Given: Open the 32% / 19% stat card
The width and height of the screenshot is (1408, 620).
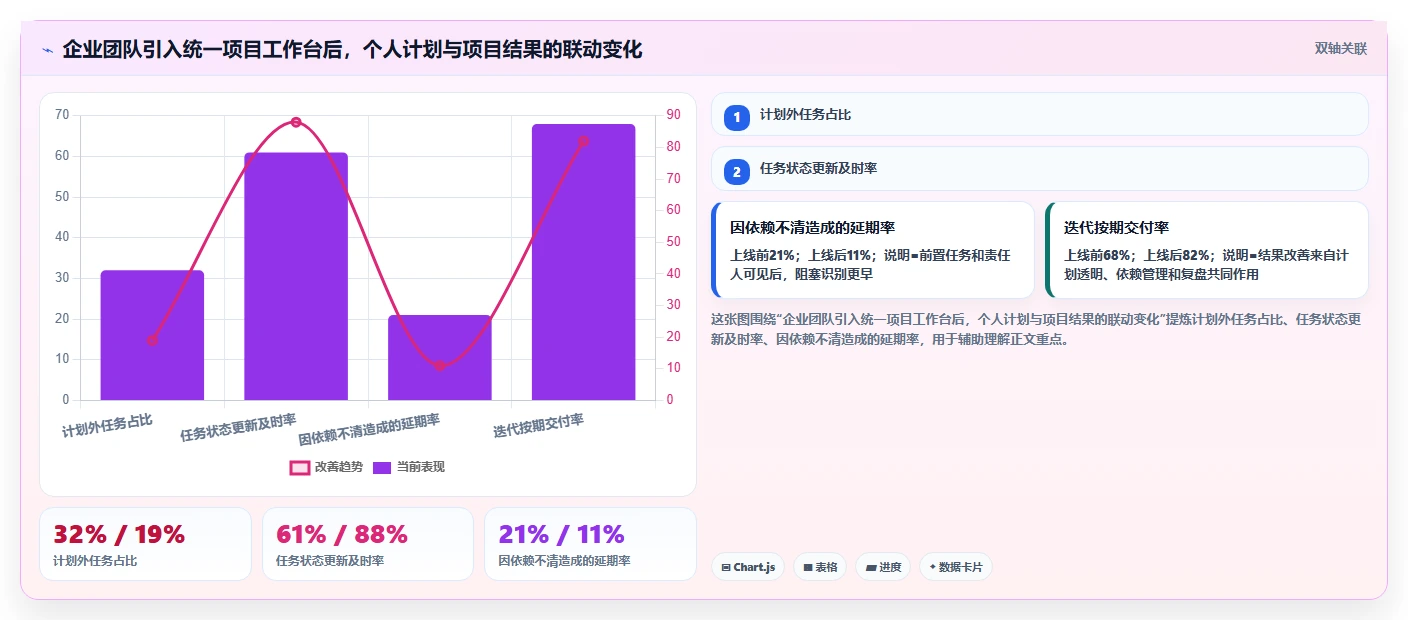Looking at the screenshot, I should [x=145, y=544].
